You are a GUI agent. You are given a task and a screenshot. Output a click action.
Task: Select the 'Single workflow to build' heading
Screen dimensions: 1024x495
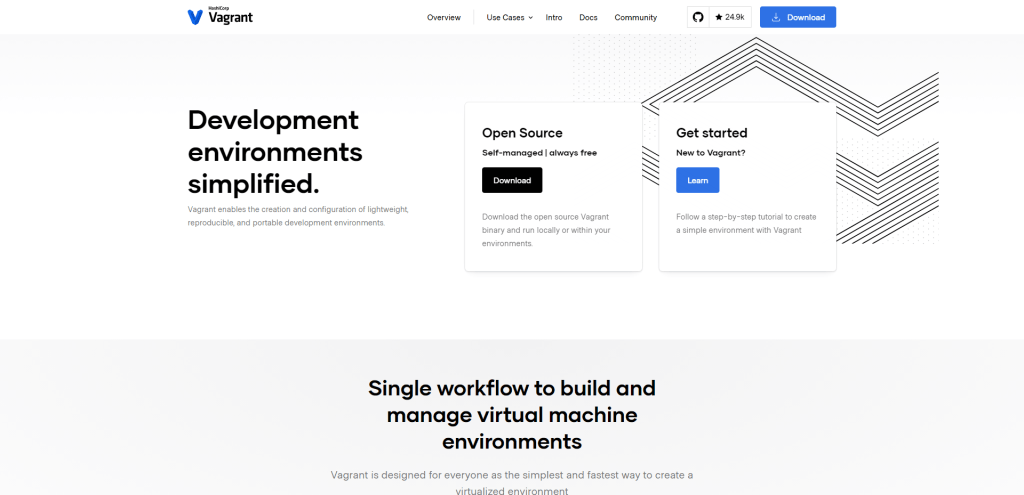[512, 415]
